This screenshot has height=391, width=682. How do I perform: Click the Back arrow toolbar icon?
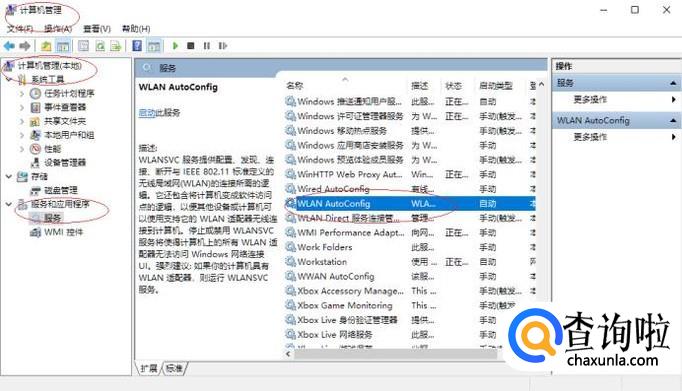coord(9,46)
